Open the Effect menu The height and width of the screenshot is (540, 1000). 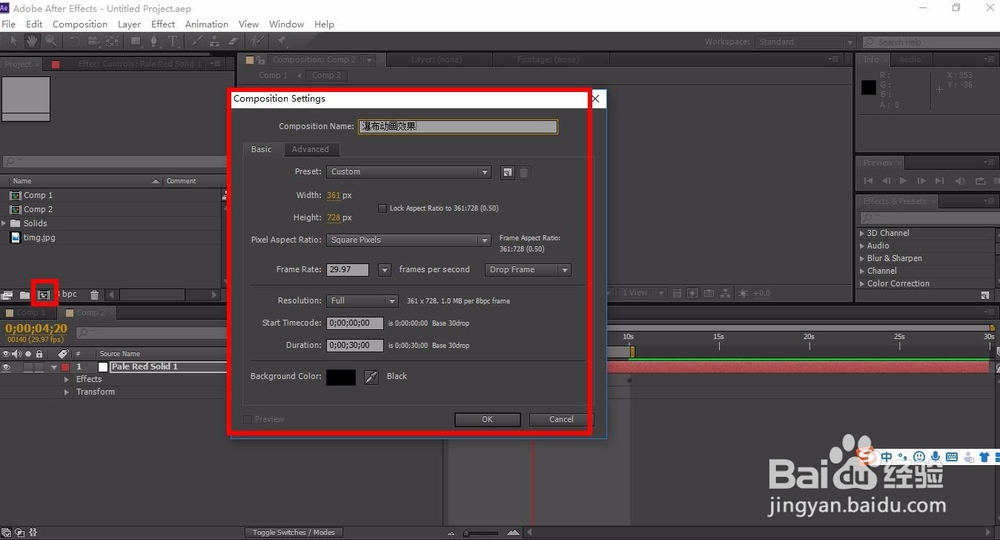coord(163,24)
